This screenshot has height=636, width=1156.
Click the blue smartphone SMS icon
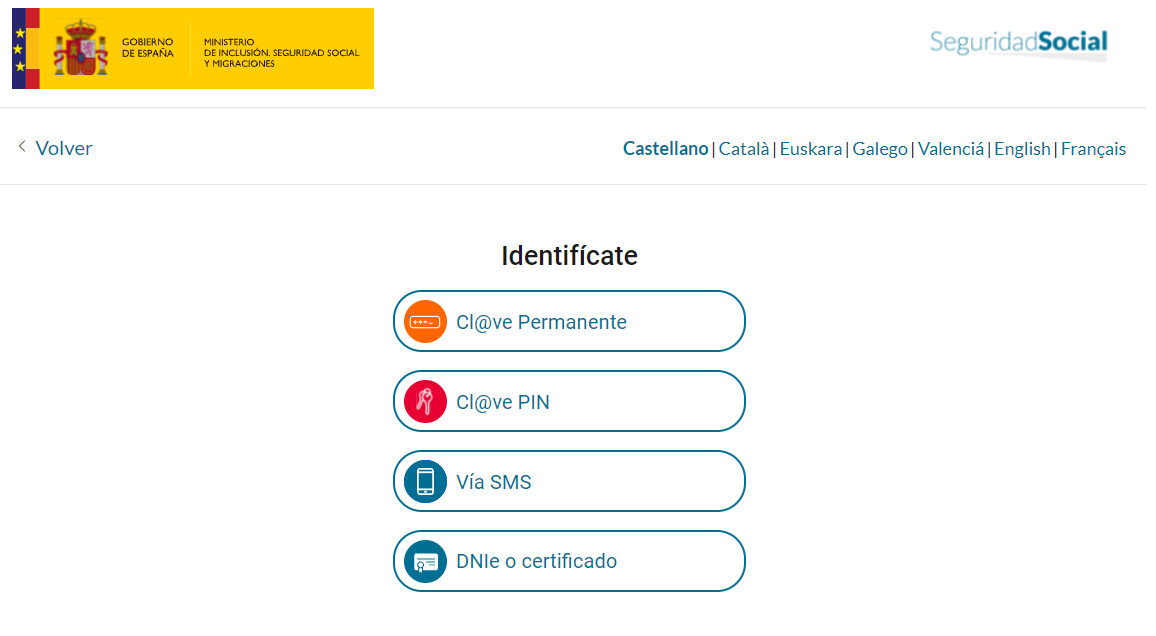point(425,481)
